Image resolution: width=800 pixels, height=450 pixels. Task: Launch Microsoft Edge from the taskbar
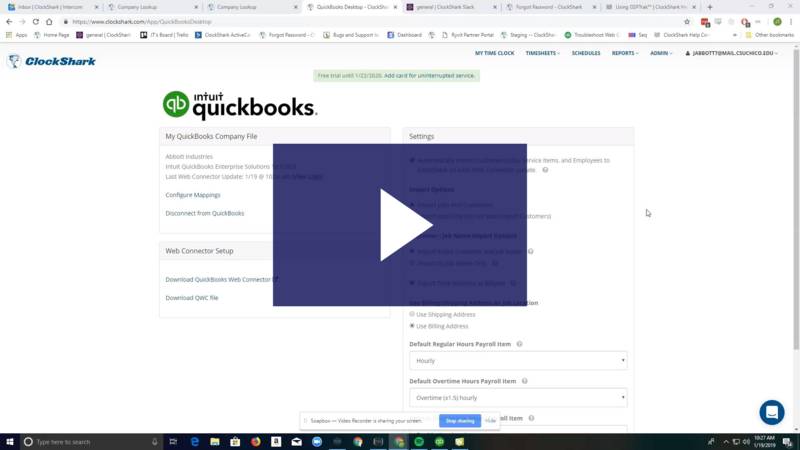click(194, 442)
